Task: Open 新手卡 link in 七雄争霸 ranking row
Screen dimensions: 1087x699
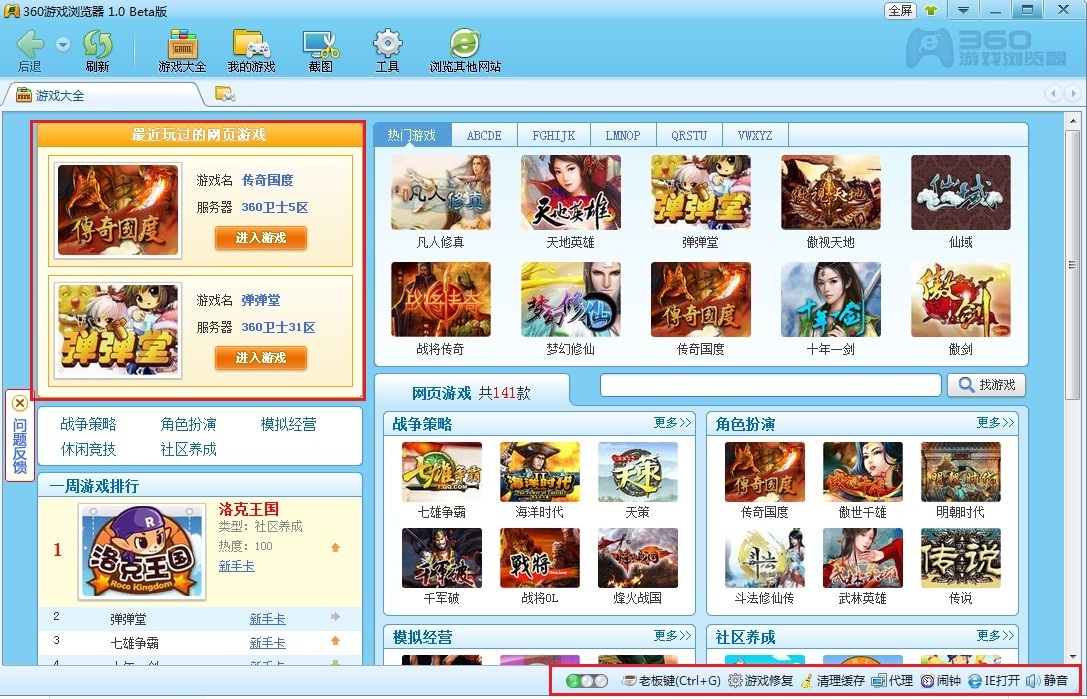Action: tap(268, 643)
